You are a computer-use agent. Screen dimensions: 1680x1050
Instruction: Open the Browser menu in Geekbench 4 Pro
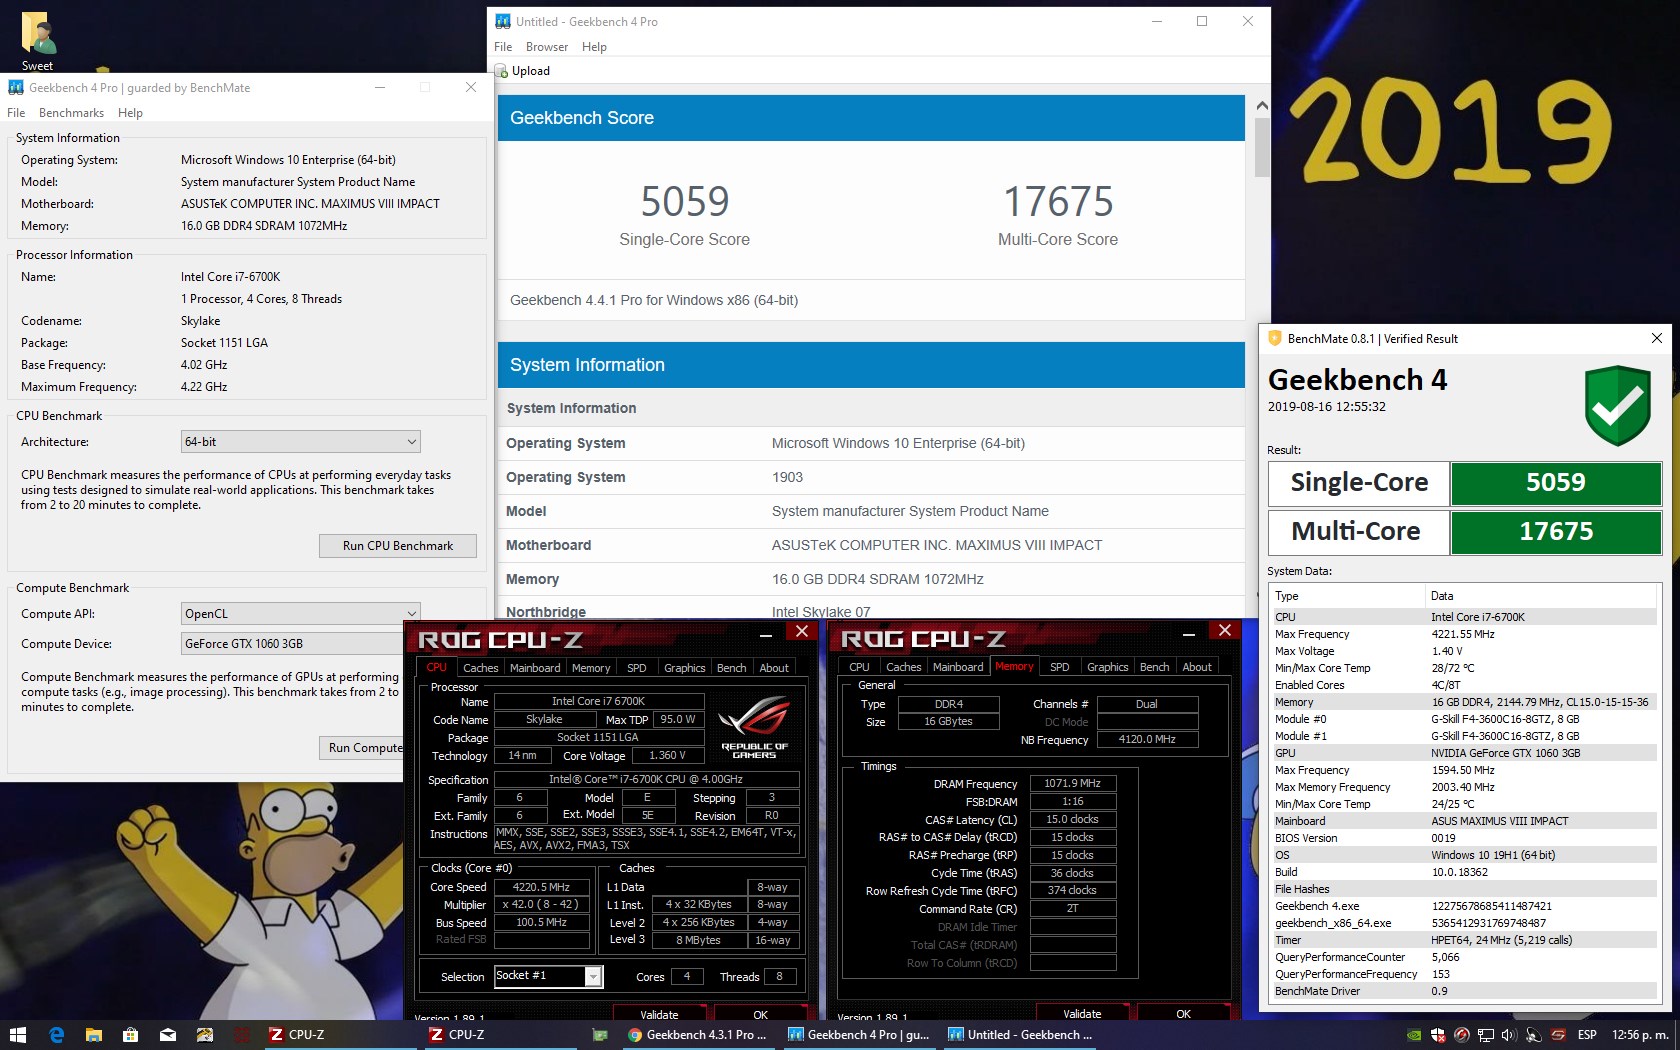[x=547, y=47]
